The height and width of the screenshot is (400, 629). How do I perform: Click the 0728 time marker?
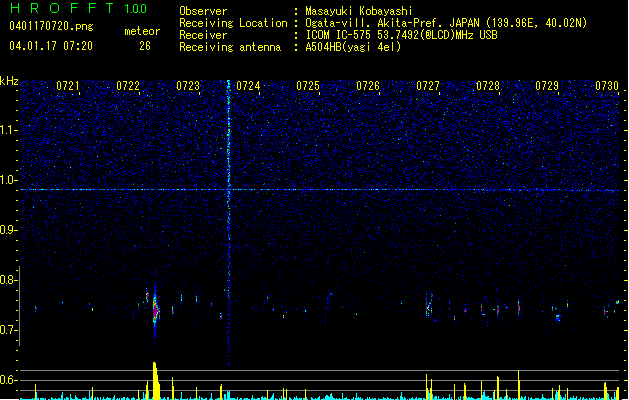click(x=488, y=86)
